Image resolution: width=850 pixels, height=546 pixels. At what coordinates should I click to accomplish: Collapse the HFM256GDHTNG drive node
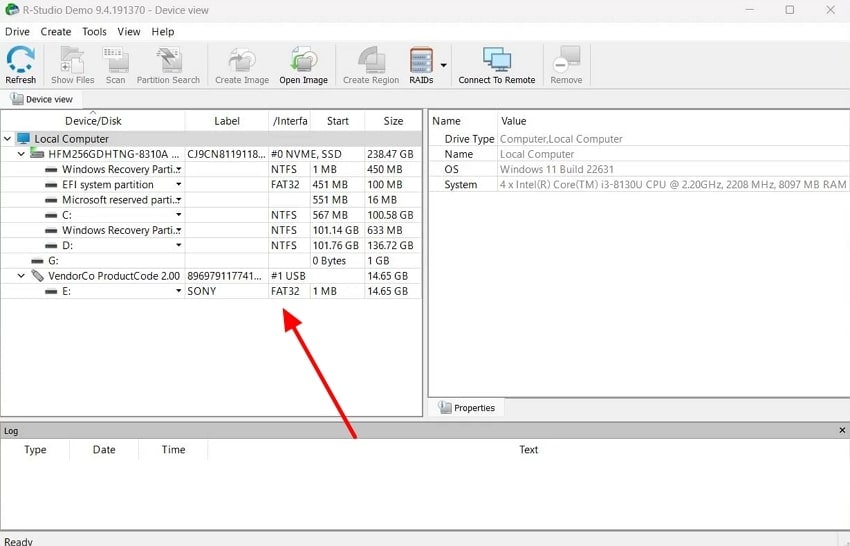(21, 154)
